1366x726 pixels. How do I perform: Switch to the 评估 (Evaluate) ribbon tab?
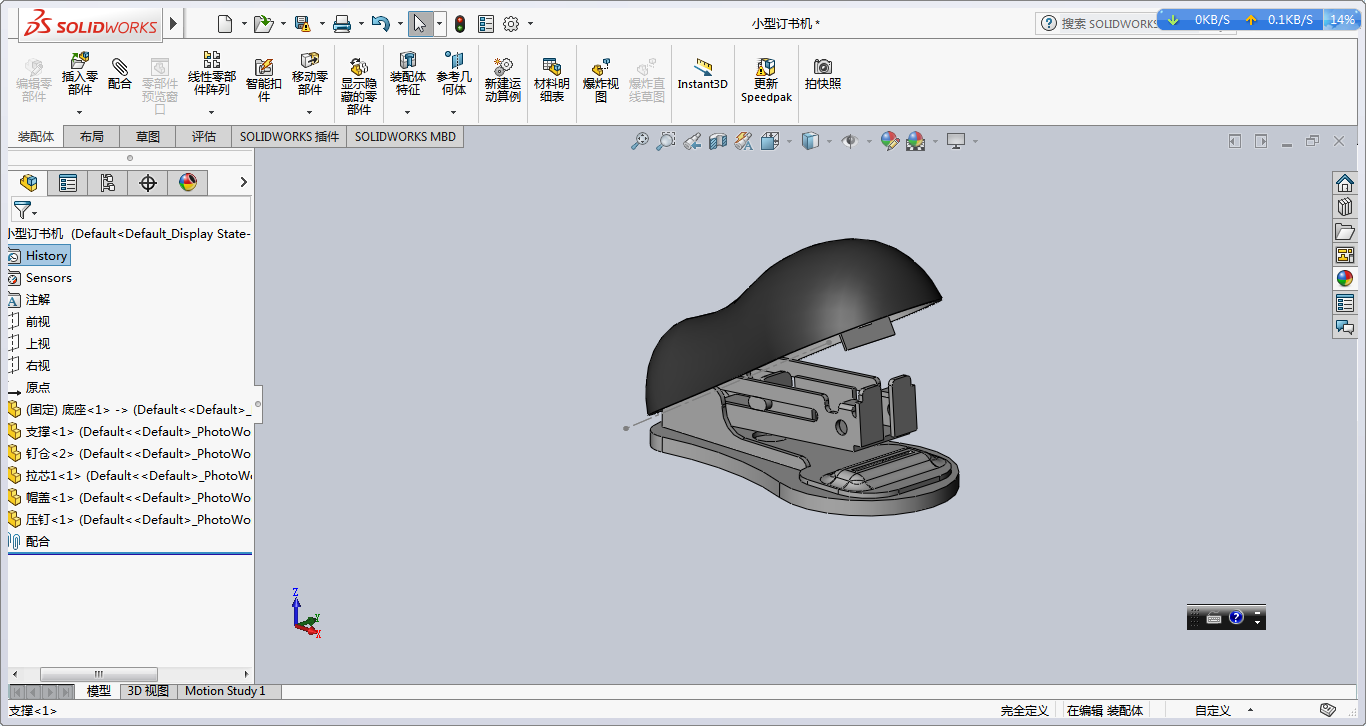point(204,137)
